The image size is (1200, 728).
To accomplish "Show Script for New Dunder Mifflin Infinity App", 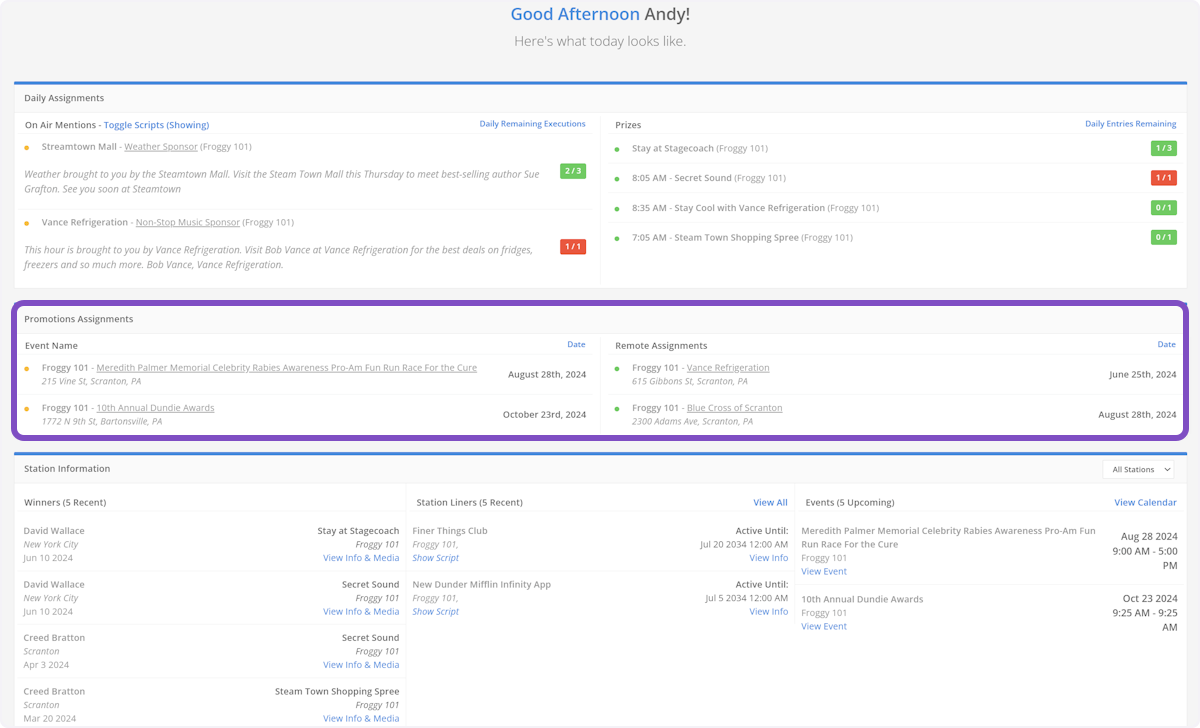I will [435, 611].
